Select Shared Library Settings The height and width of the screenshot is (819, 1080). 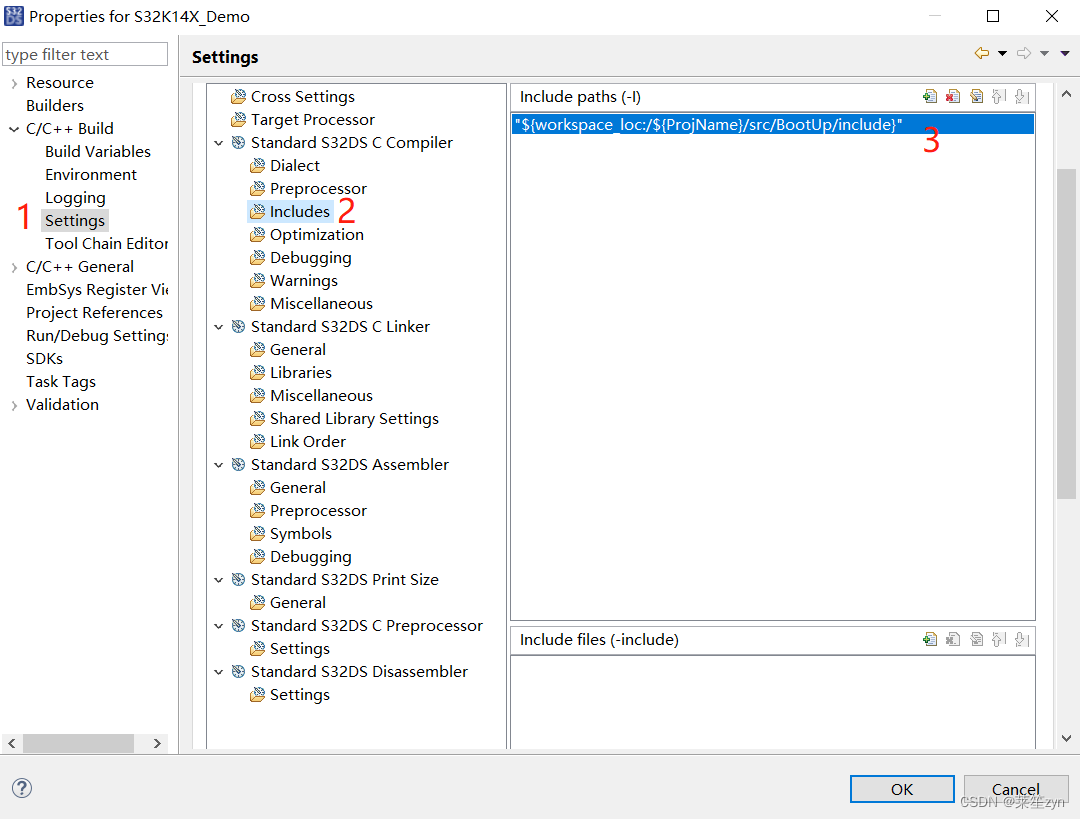[354, 419]
